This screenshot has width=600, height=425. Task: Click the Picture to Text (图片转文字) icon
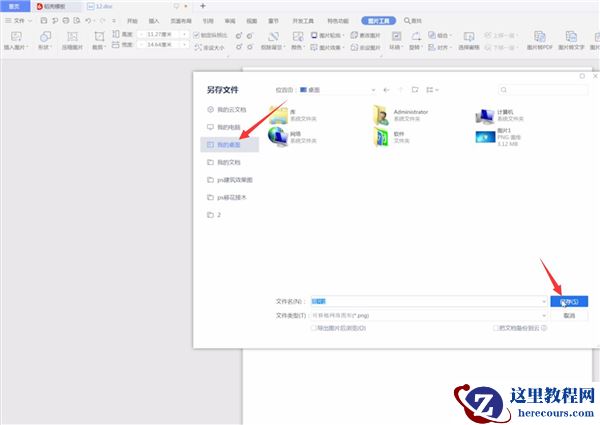click(571, 37)
